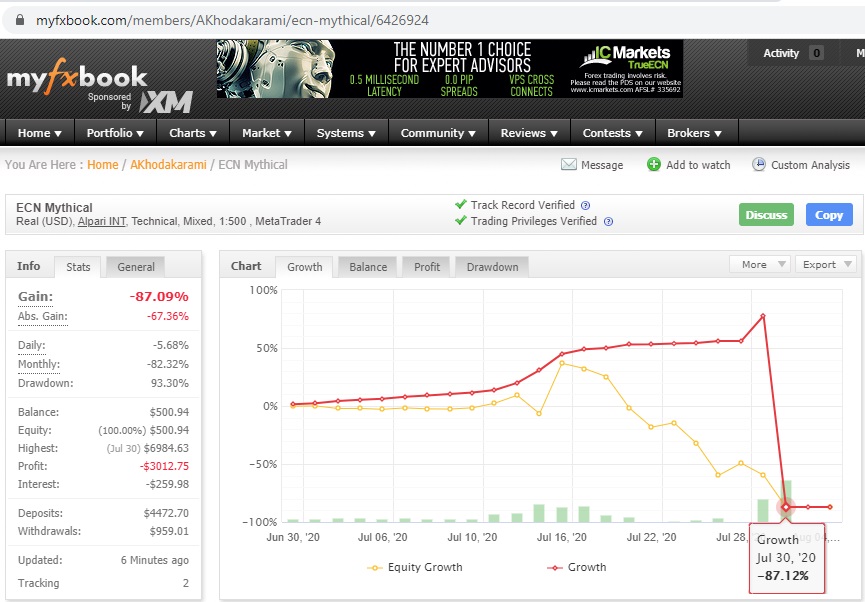Click the 93.30% drawdown value
This screenshot has width=865, height=602.
coord(169,383)
